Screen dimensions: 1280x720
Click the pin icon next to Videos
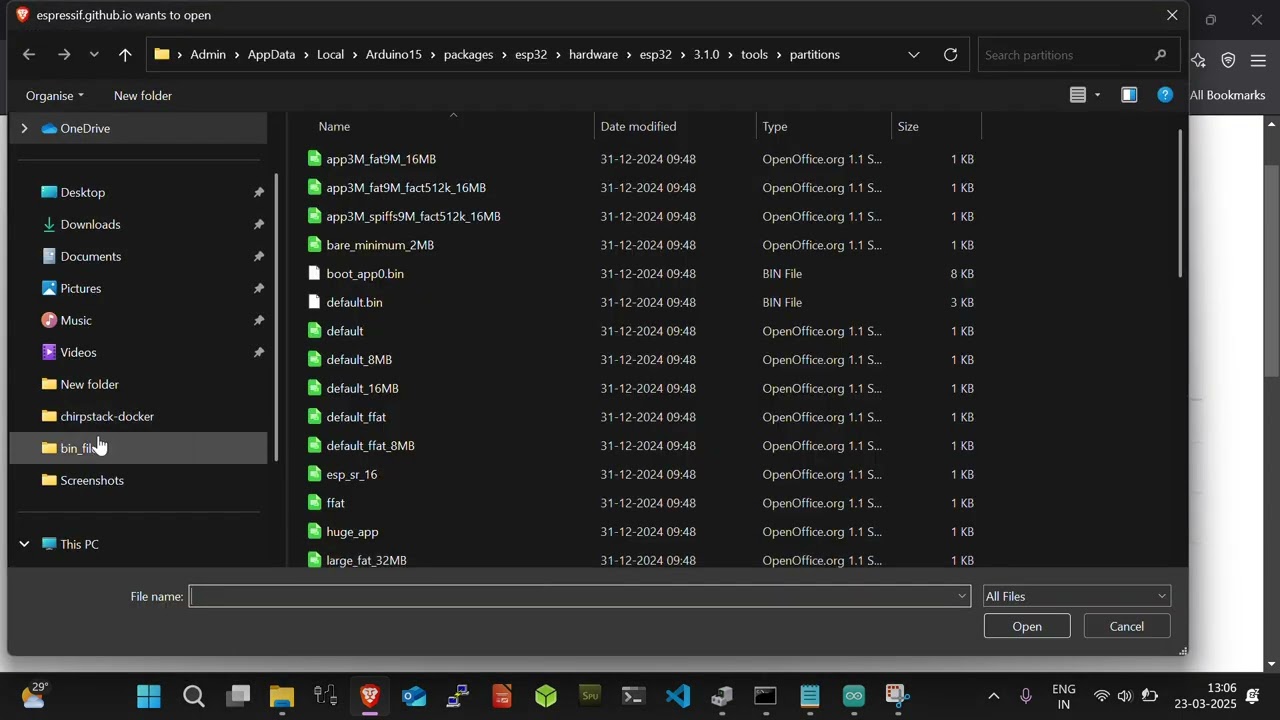258,352
